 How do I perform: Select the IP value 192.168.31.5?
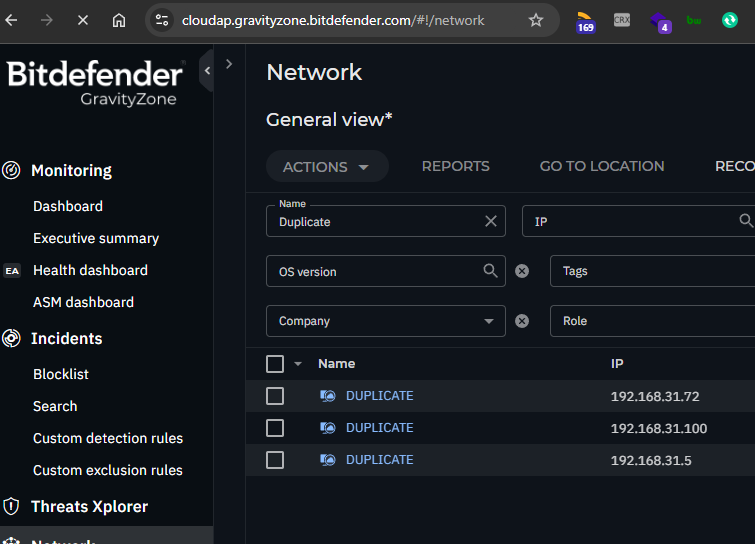[651, 460]
